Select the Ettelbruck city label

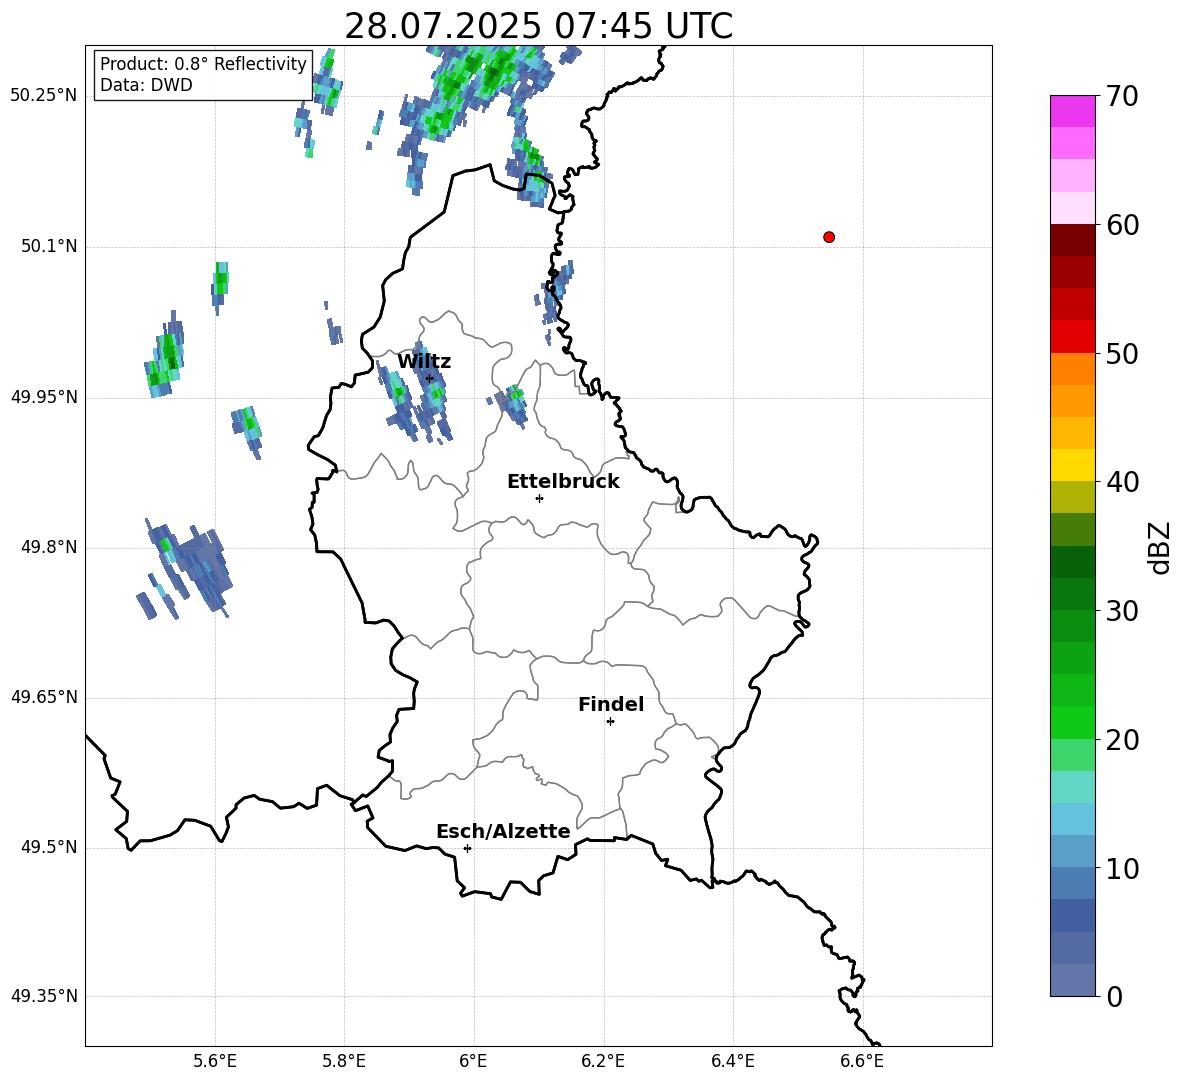click(x=563, y=482)
